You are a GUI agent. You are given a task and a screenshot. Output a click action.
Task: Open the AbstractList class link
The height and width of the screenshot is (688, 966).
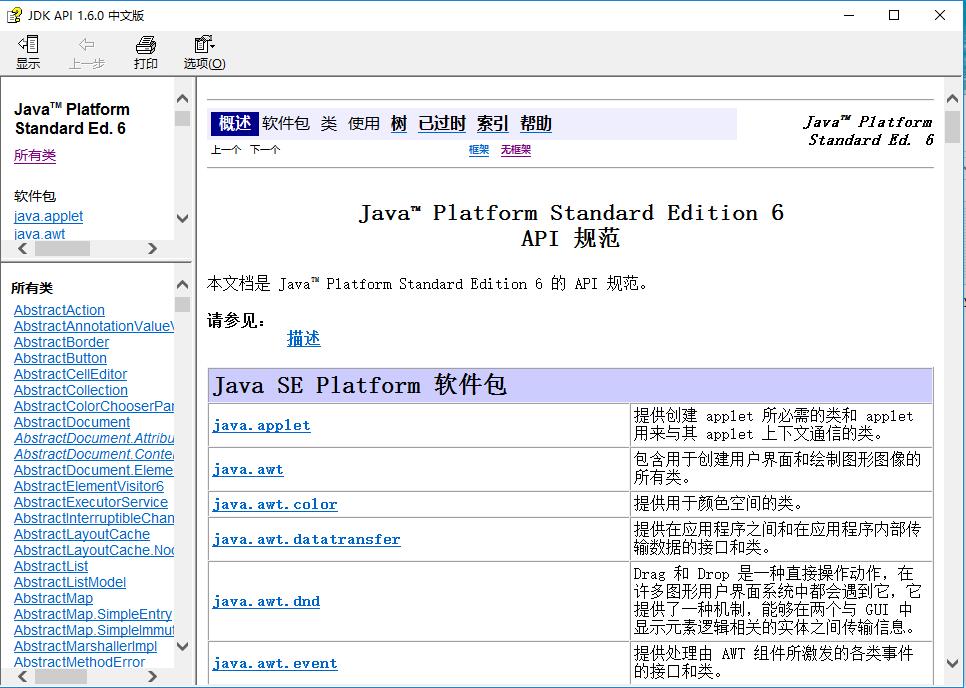point(51,566)
